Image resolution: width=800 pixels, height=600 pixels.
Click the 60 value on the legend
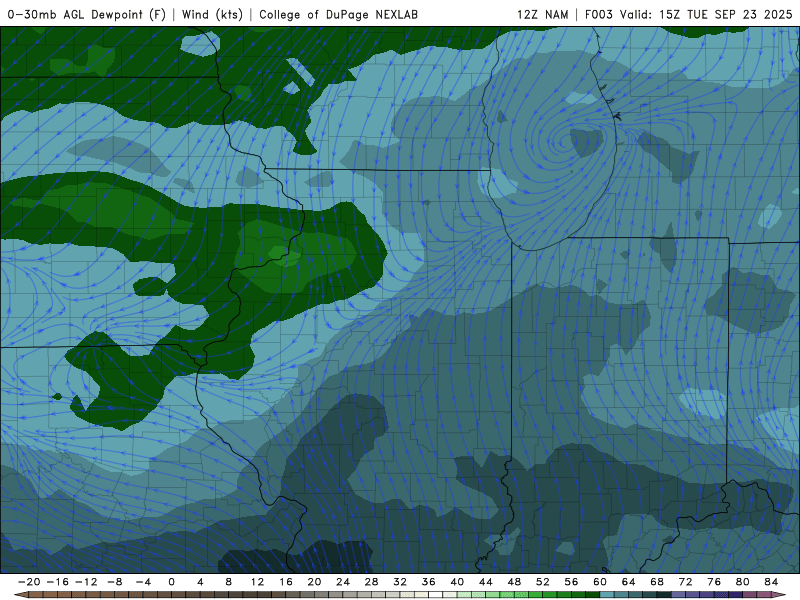[600, 582]
